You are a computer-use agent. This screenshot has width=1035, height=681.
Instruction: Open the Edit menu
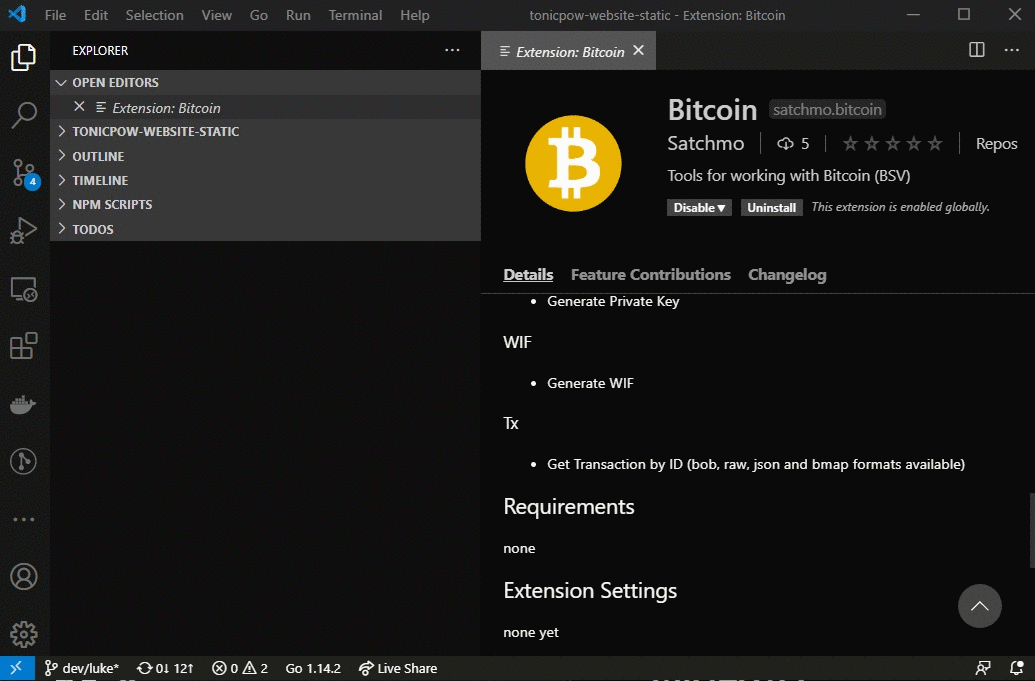[96, 15]
